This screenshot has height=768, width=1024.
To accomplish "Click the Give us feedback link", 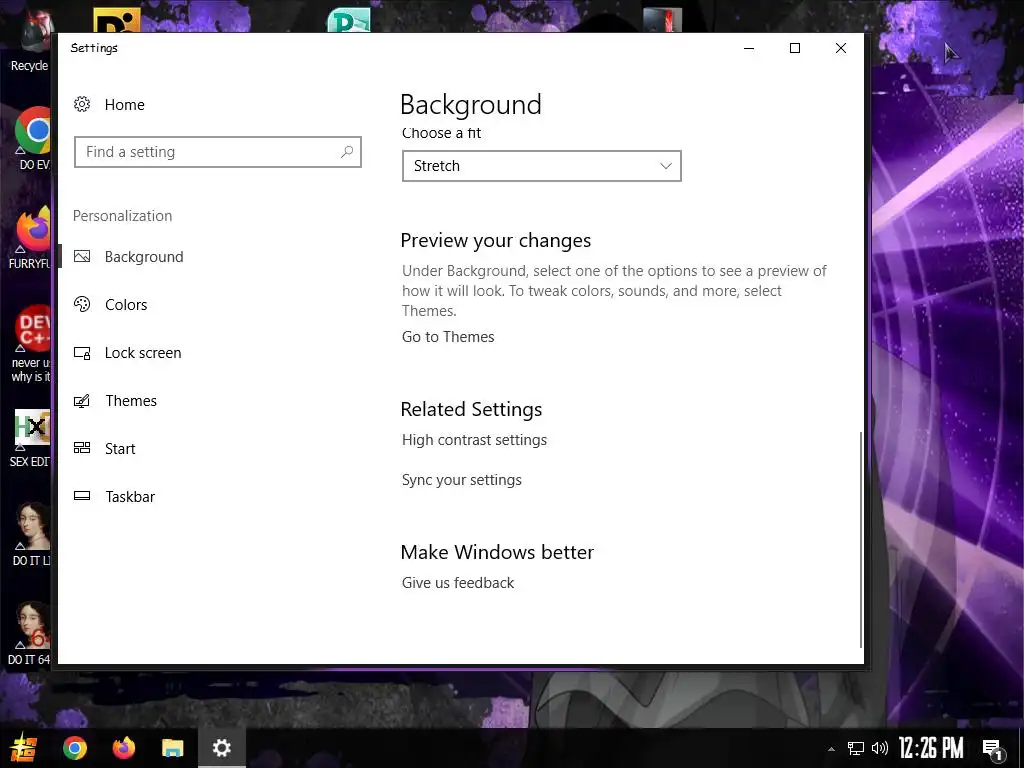I will 458,583.
